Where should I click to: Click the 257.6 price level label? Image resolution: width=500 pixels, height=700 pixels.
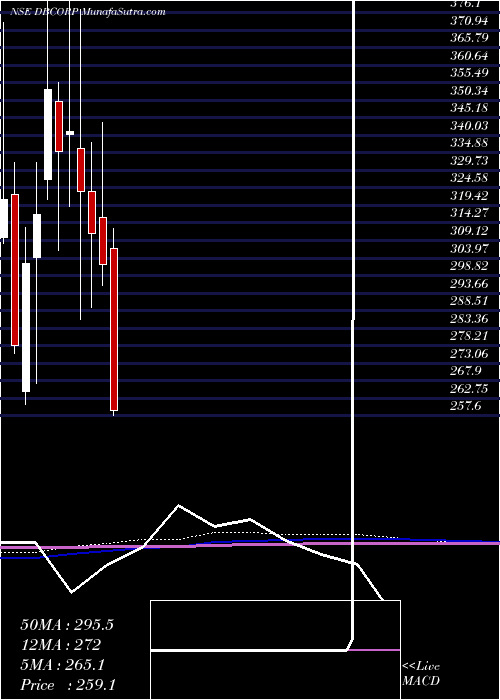466,406
